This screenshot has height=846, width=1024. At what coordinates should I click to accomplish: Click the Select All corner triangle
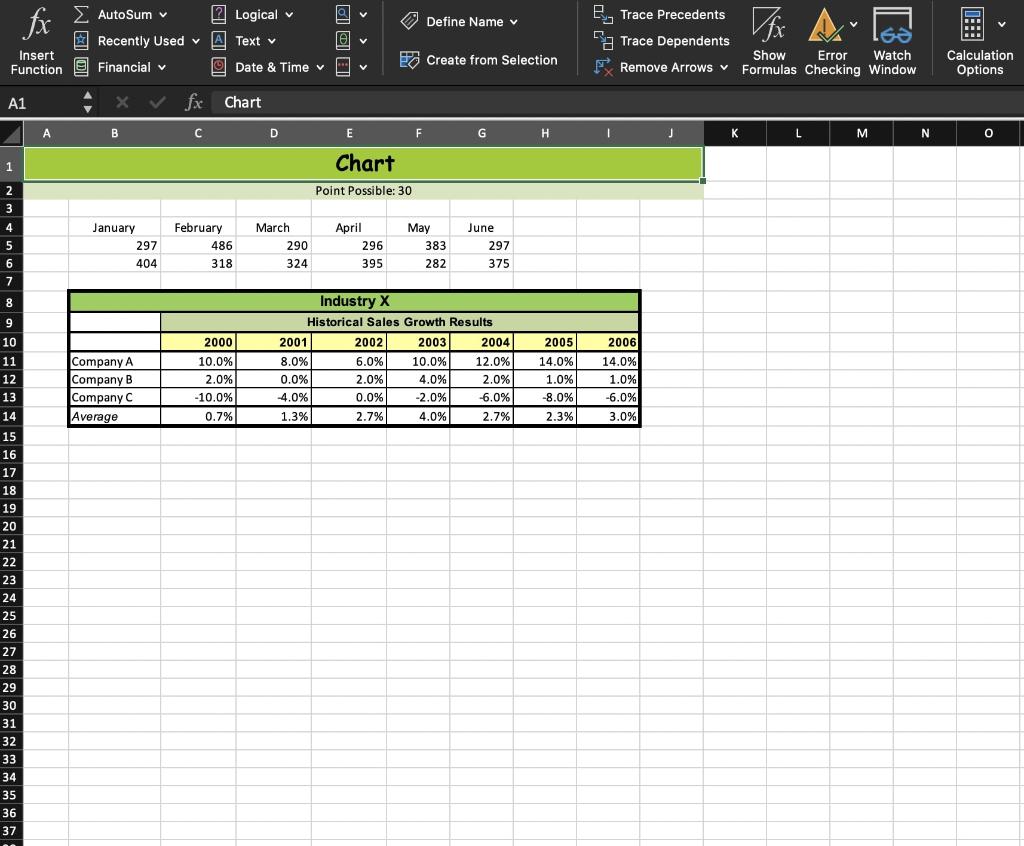pos(11,134)
